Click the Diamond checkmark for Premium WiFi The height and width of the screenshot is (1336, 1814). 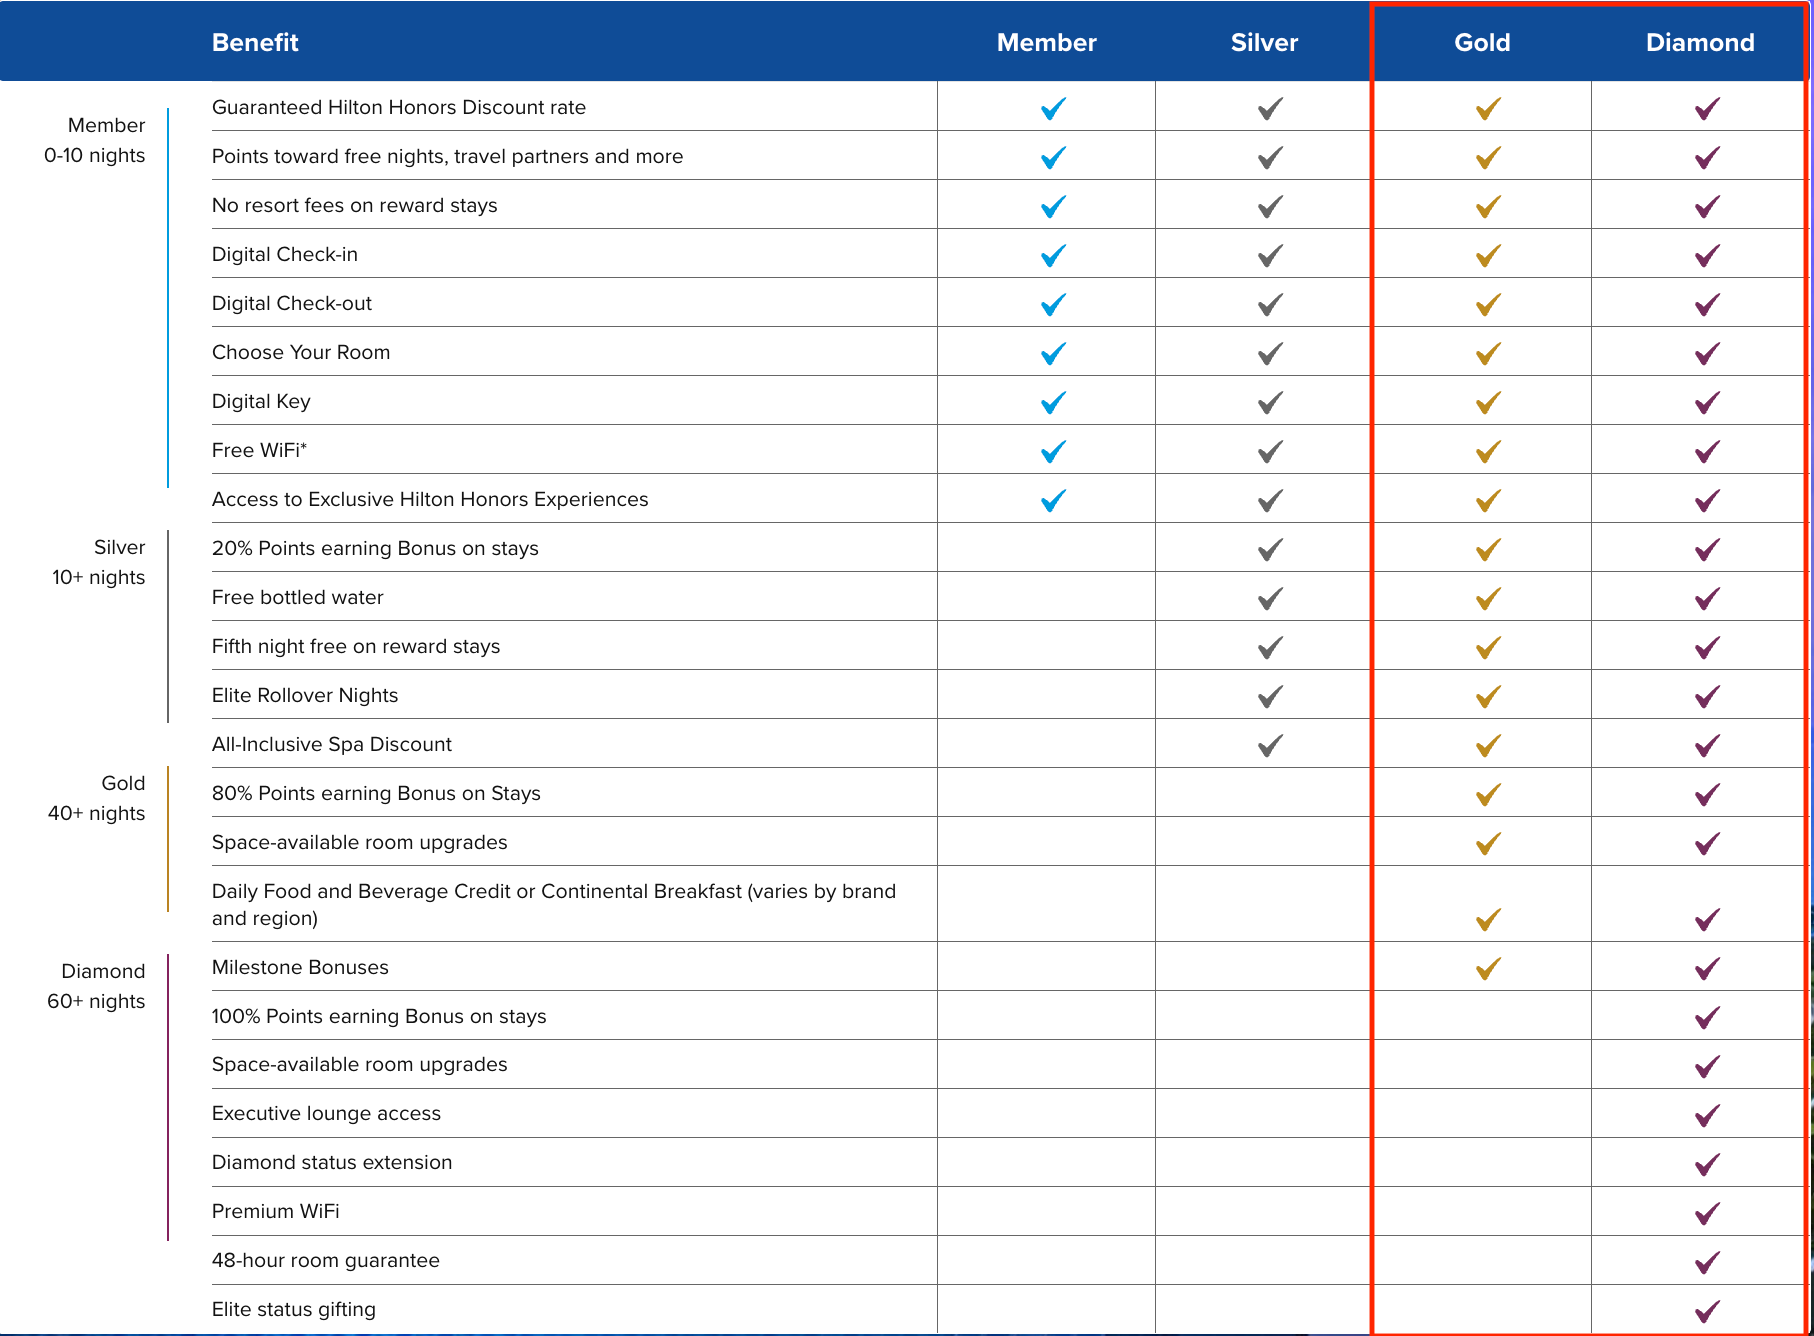click(x=1707, y=1212)
